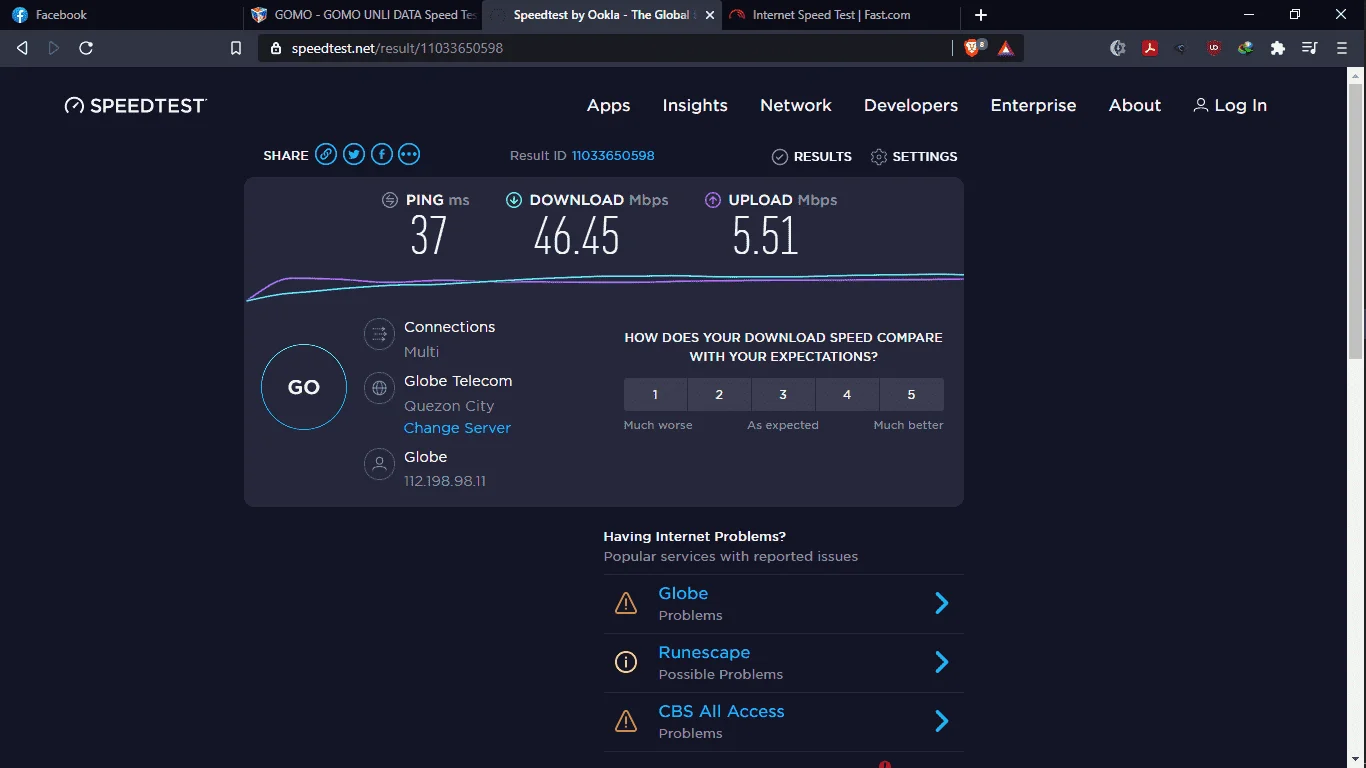Image resolution: width=1366 pixels, height=768 pixels.
Task: Switch to the Facebook tab
Action: [122, 15]
